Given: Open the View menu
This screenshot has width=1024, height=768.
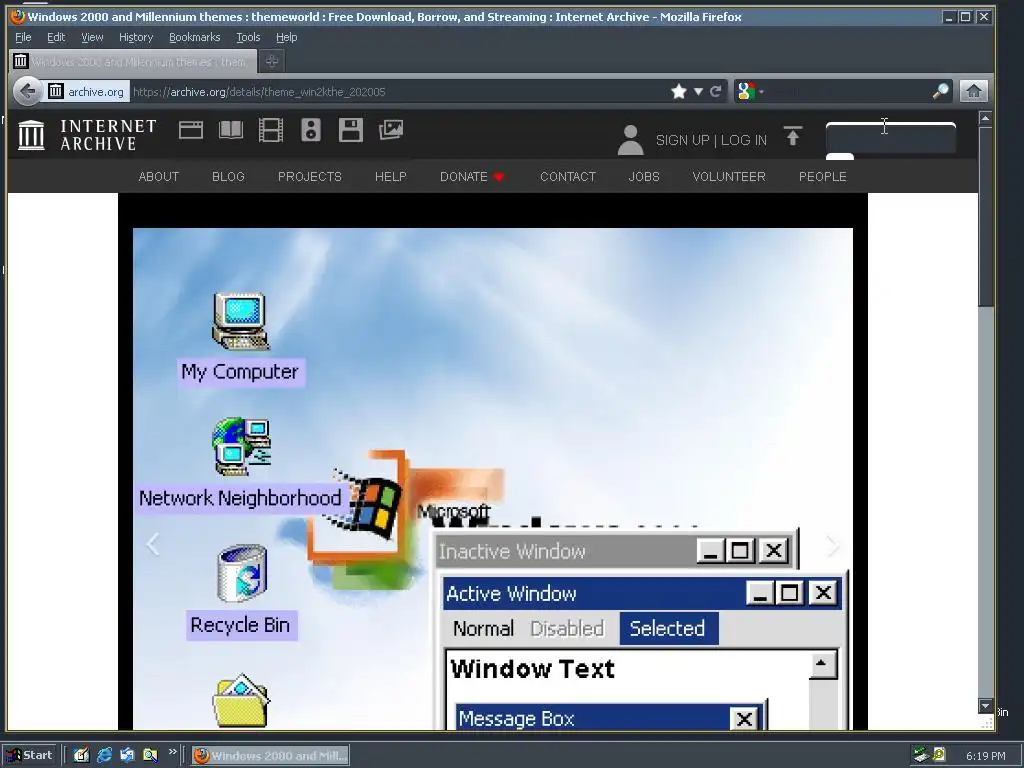Looking at the screenshot, I should click(x=92, y=37).
